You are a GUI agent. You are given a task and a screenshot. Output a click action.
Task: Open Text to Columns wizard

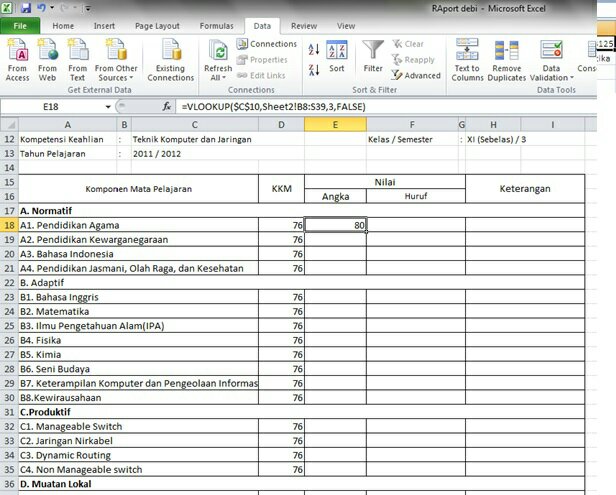(467, 59)
